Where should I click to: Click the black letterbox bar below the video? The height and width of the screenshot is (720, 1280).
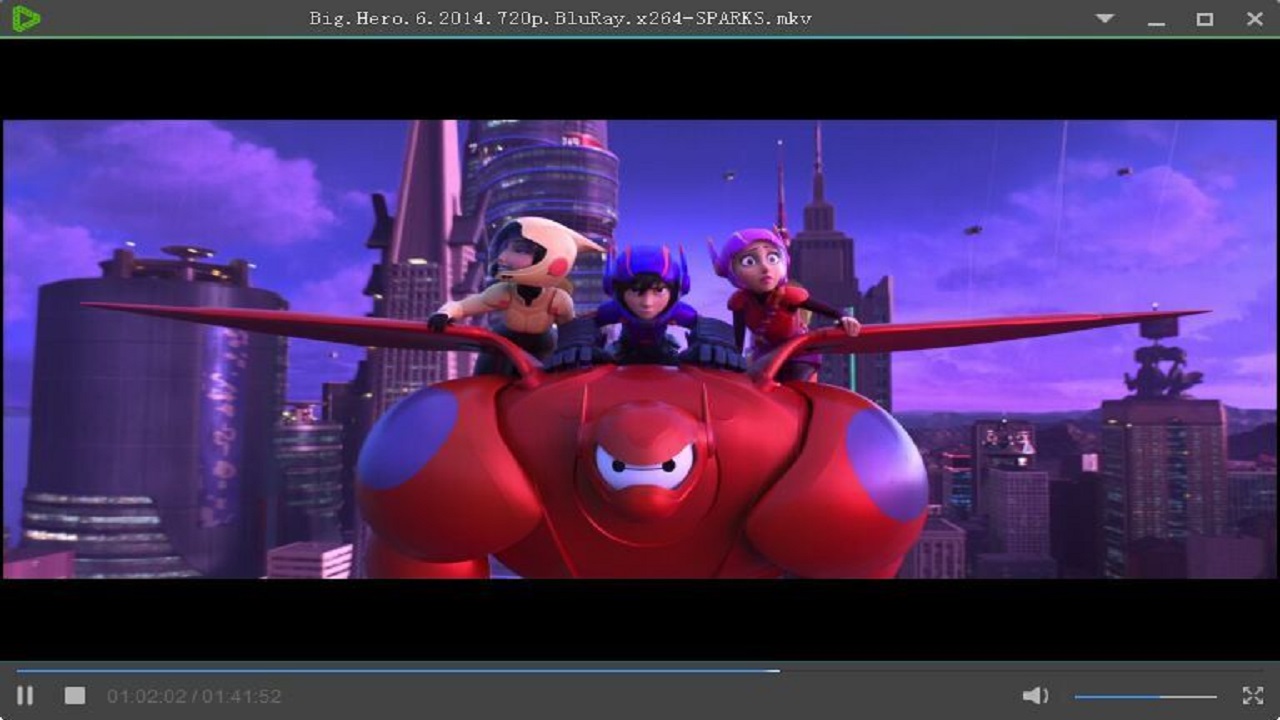[640, 618]
